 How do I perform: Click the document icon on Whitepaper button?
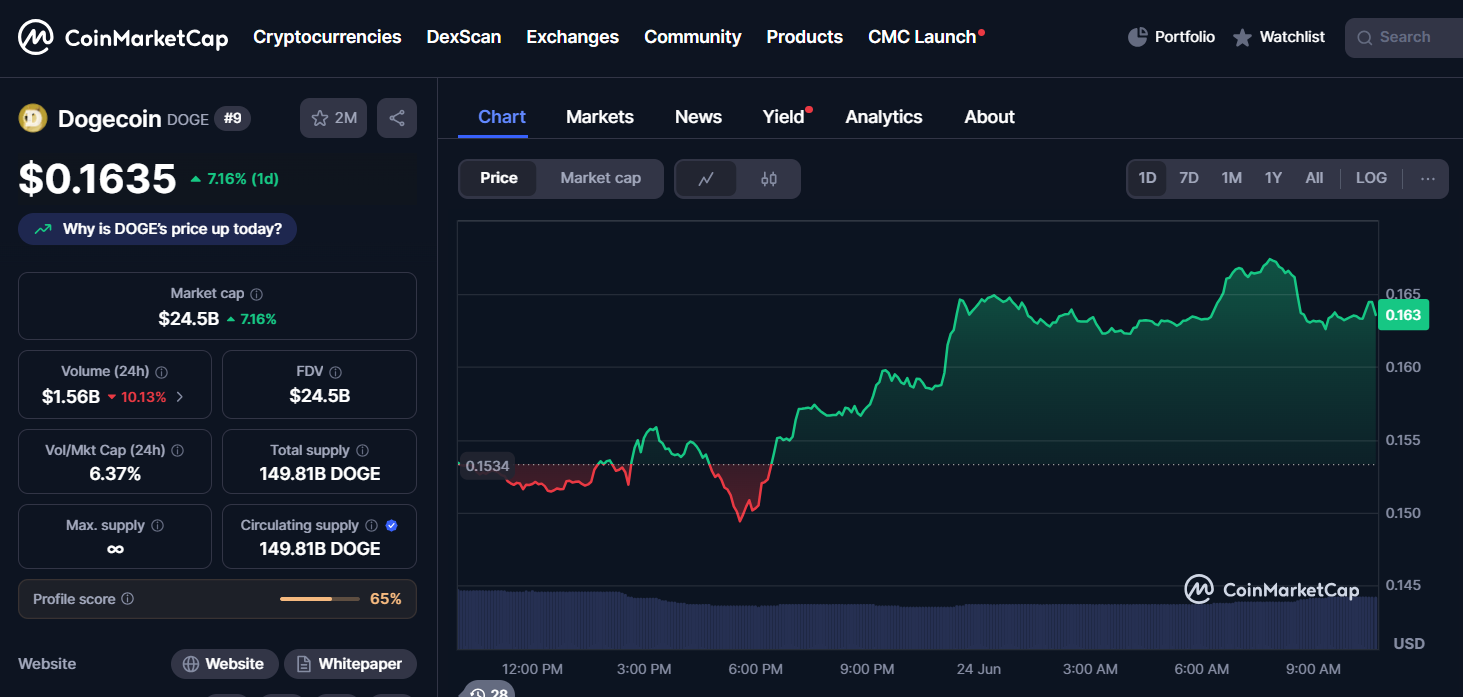click(x=304, y=664)
